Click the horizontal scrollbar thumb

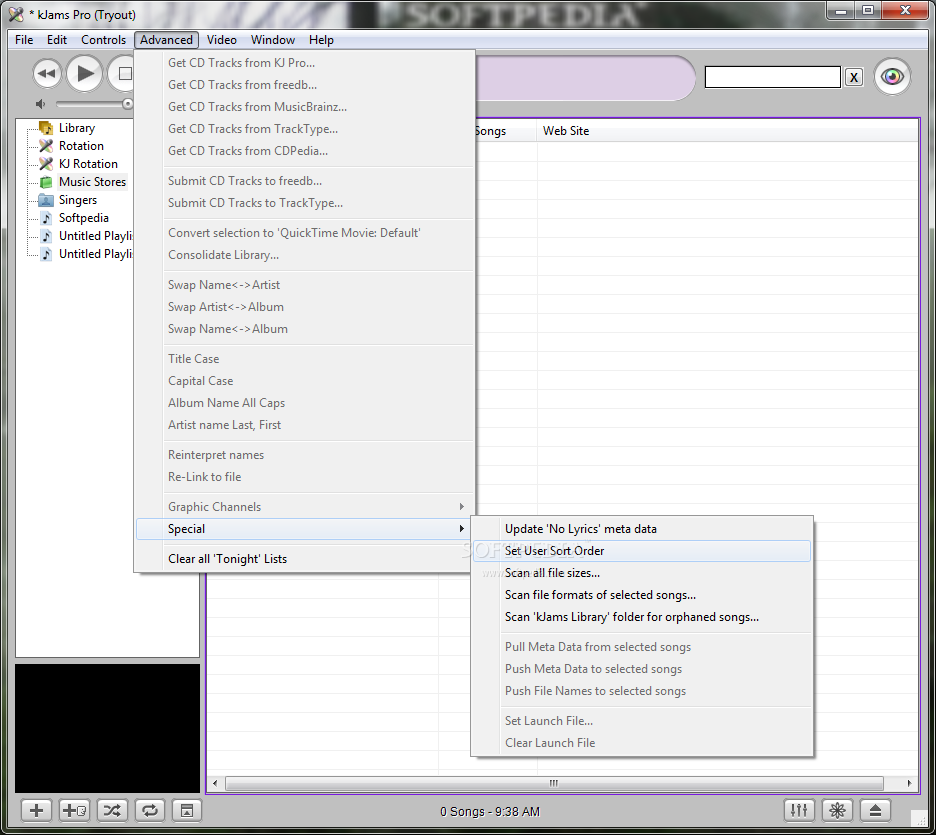(x=554, y=783)
